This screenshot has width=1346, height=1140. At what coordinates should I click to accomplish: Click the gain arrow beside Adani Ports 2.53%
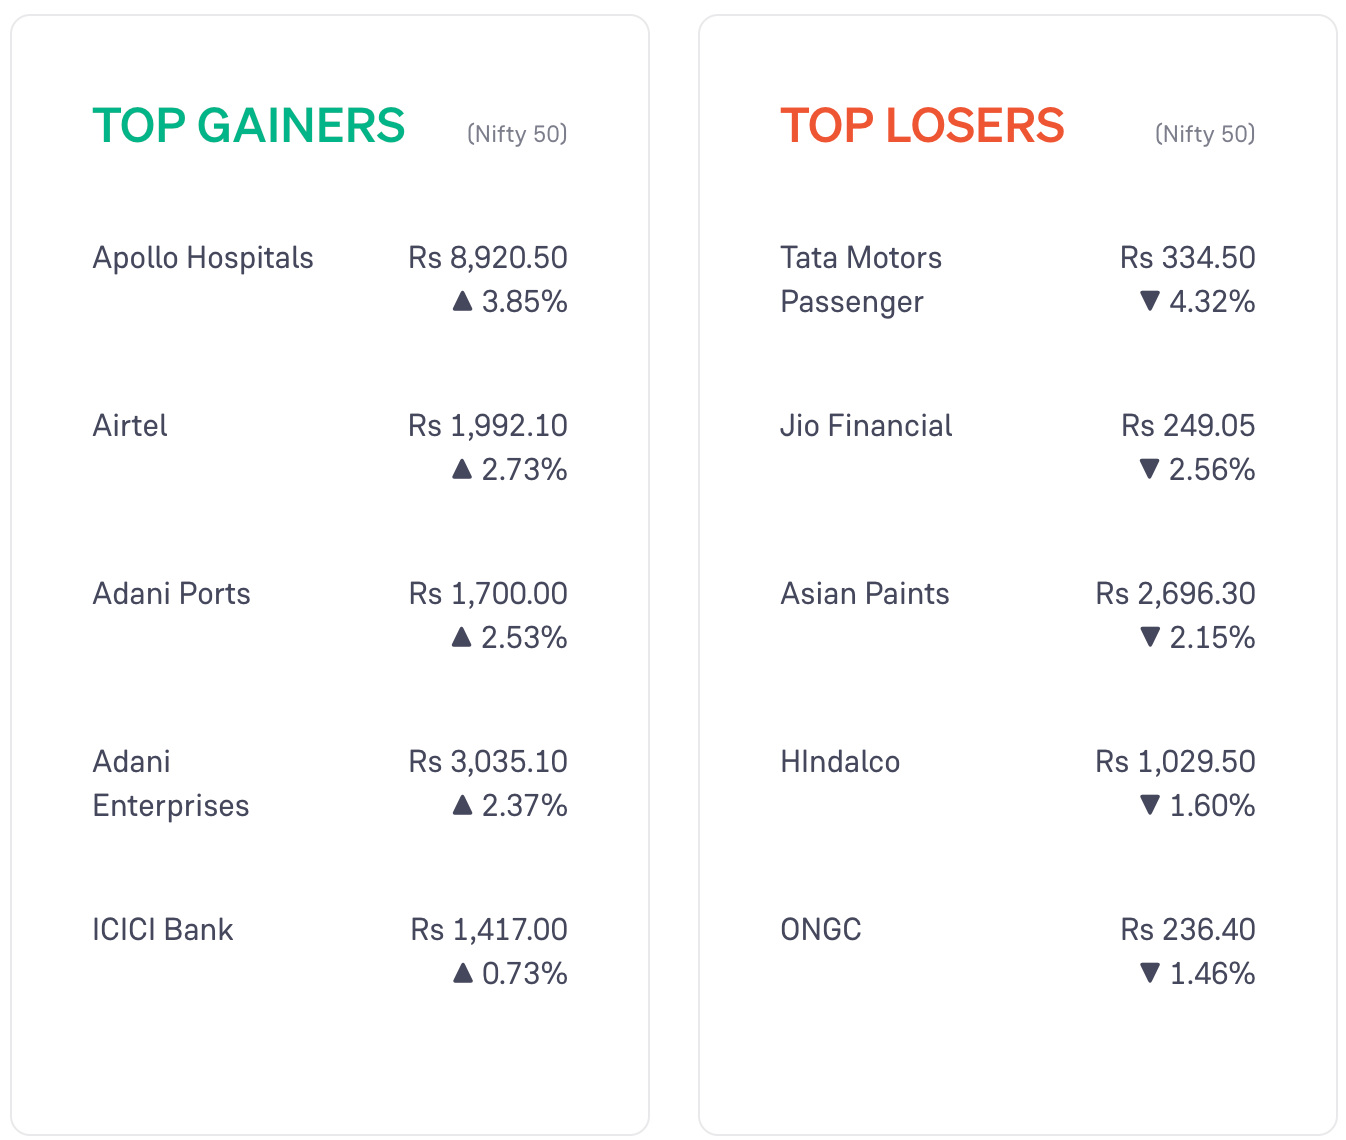[461, 637]
